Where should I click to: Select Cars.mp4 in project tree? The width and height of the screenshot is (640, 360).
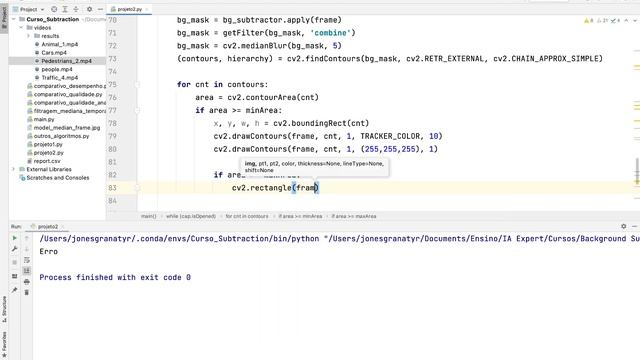pos(54,53)
